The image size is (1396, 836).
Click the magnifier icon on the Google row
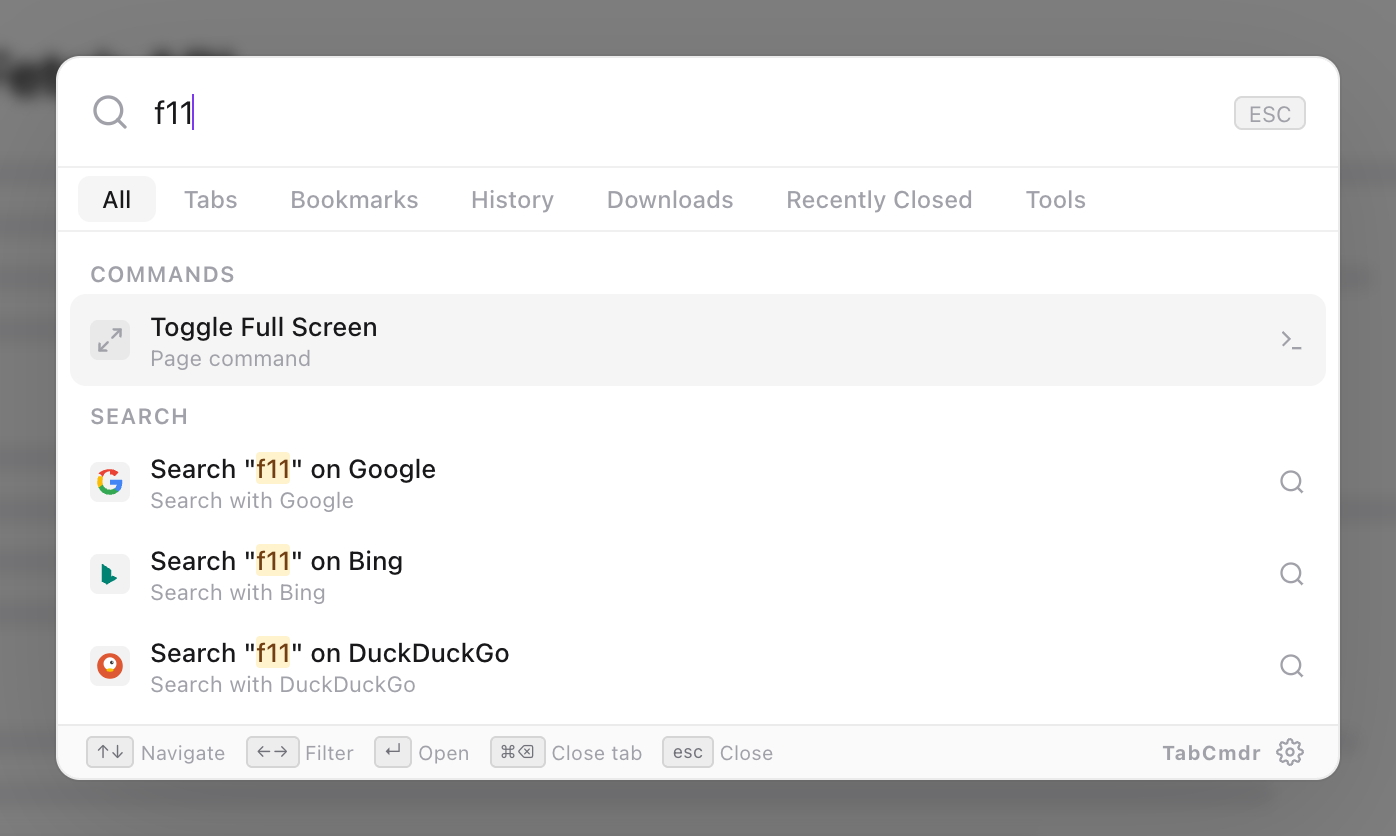coord(1291,482)
